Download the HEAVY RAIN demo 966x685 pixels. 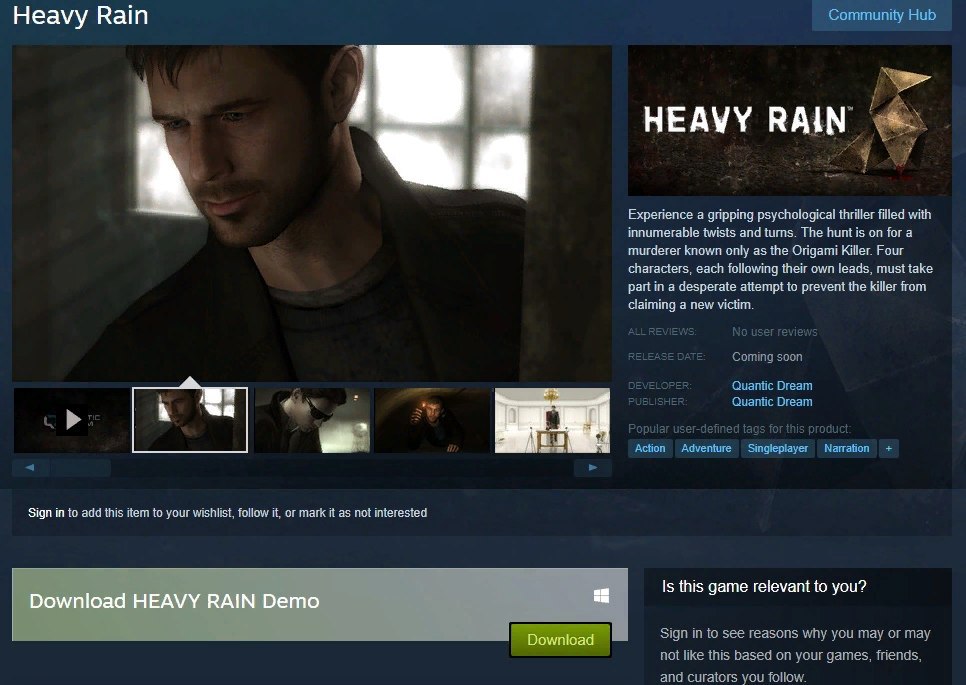pos(560,639)
